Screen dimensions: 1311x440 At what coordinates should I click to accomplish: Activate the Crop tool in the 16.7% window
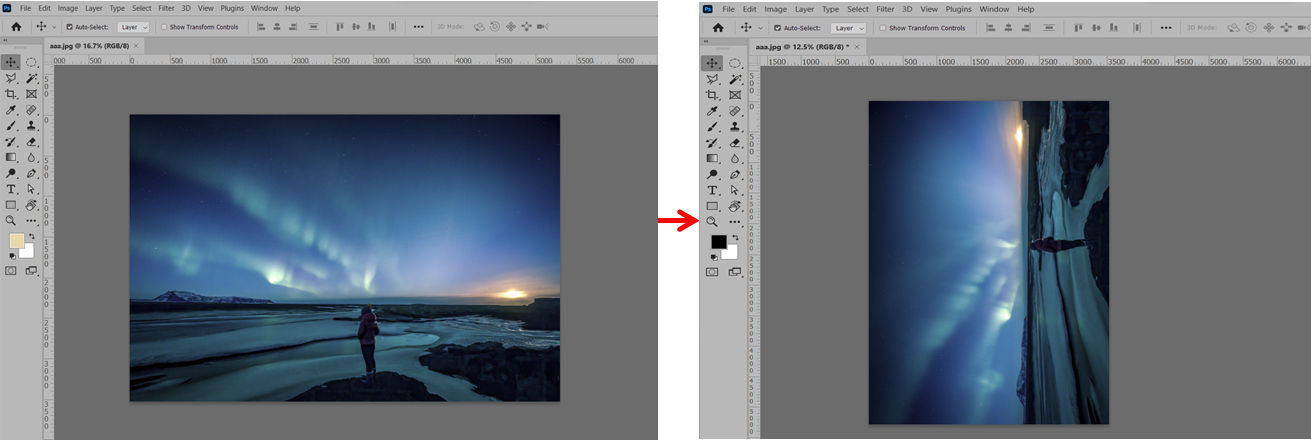point(11,94)
